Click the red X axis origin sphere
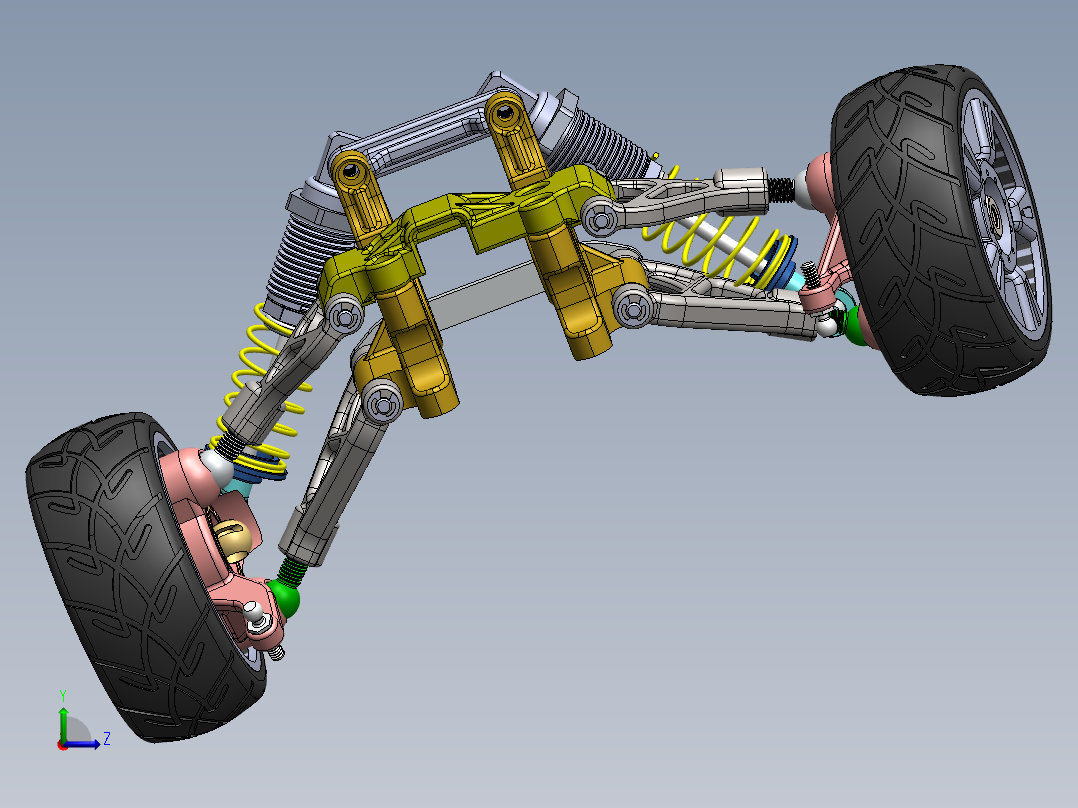This screenshot has width=1078, height=808. point(63,746)
